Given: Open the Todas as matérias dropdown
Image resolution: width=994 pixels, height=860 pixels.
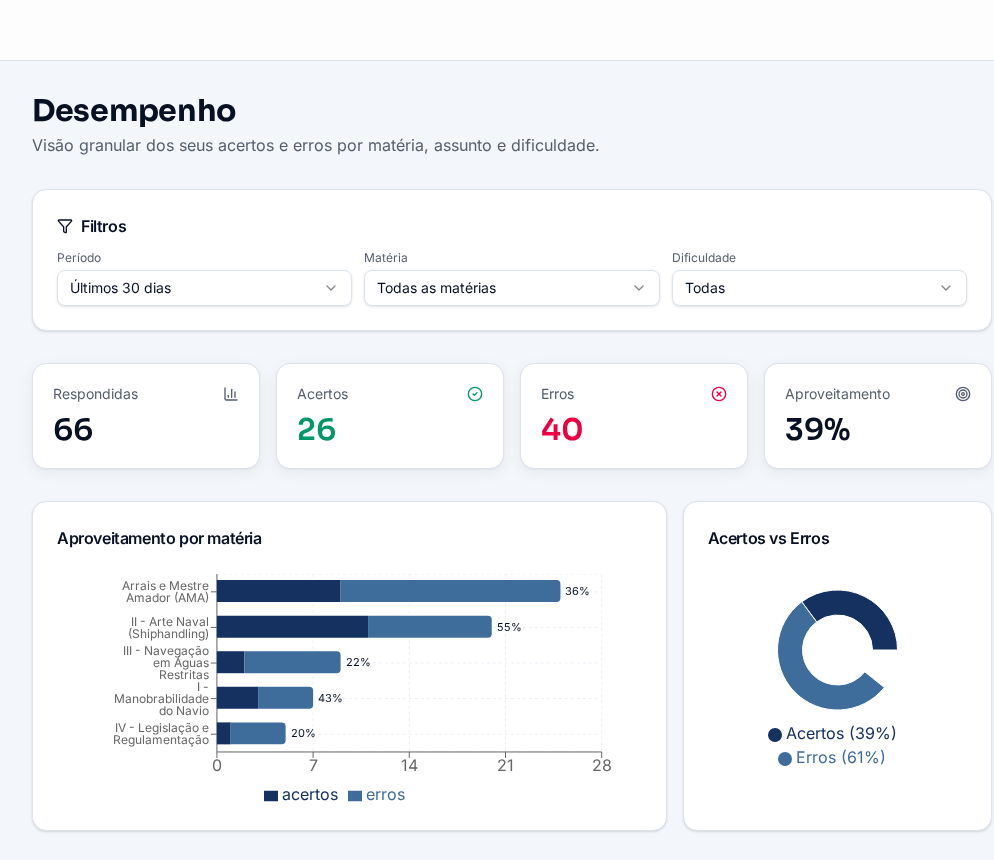Looking at the screenshot, I should coord(512,288).
